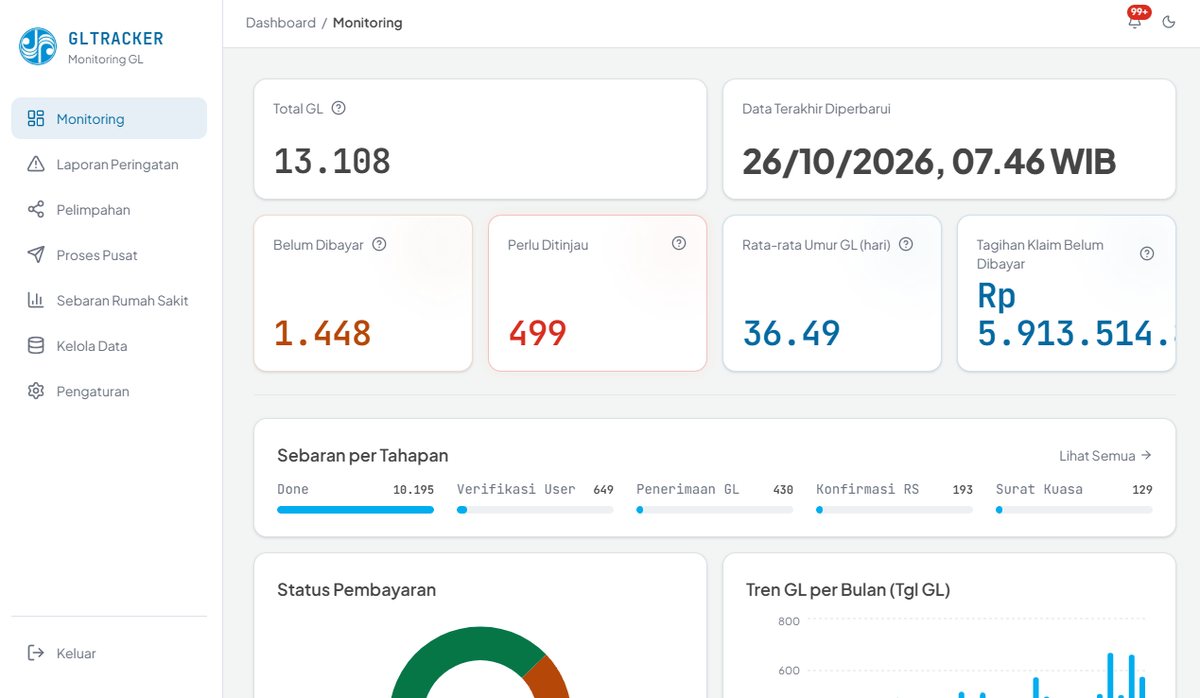1200x698 pixels.
Task: Click the Perlu Ditinjau value 499
Action: coord(537,333)
